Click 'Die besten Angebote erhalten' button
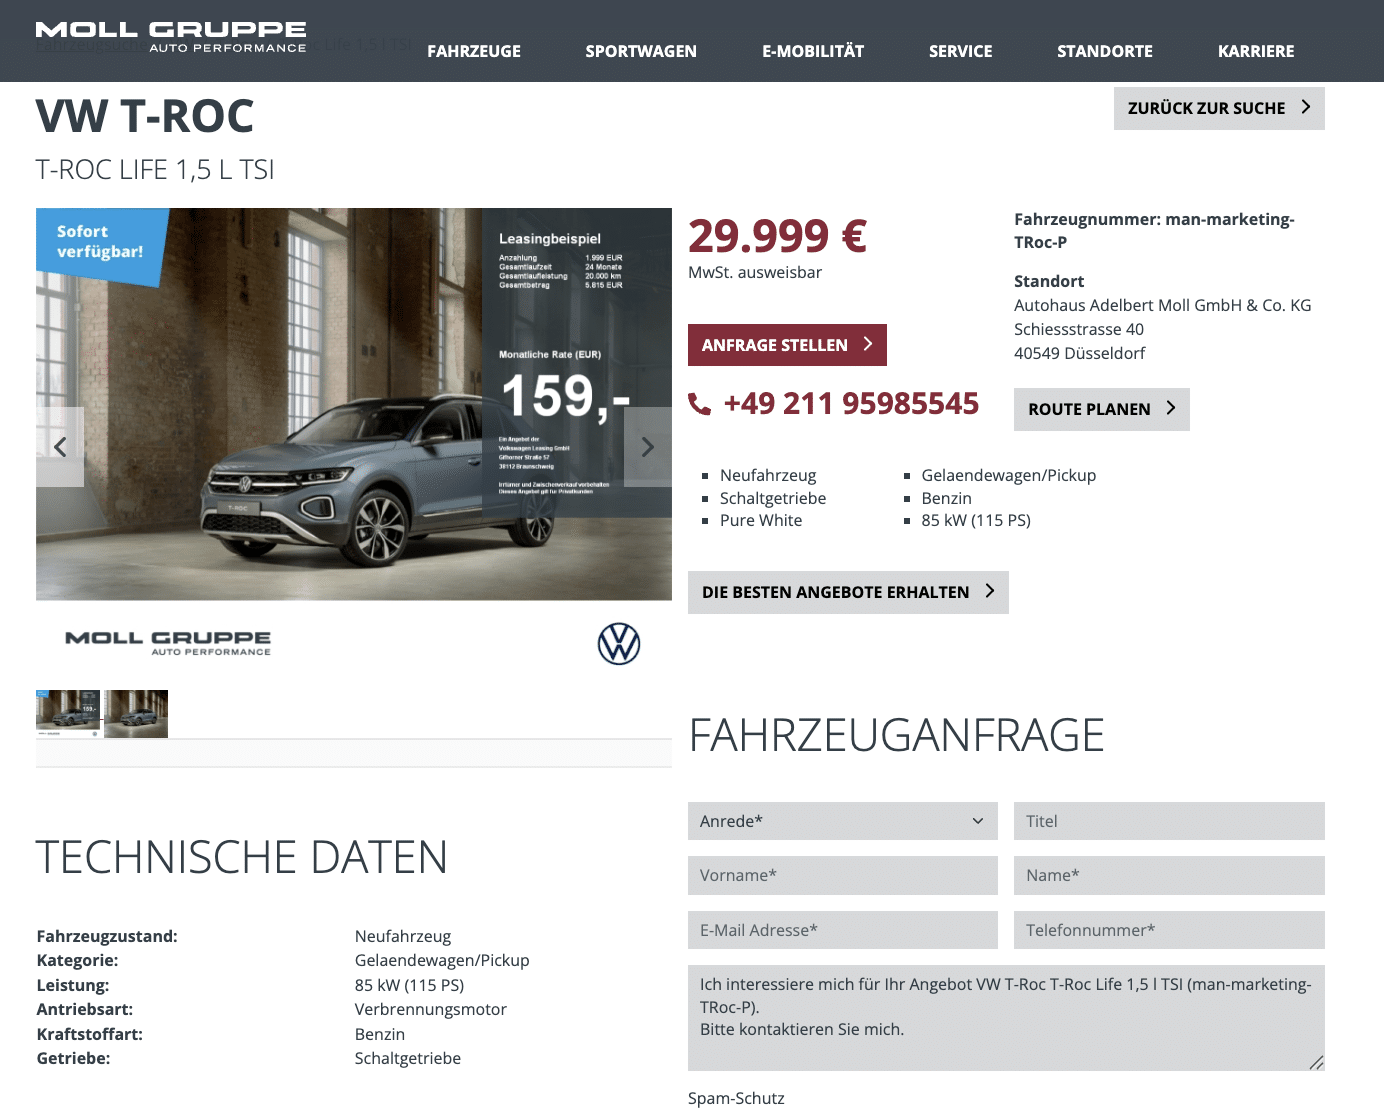Viewport: 1384px width, 1112px height. [x=847, y=592]
